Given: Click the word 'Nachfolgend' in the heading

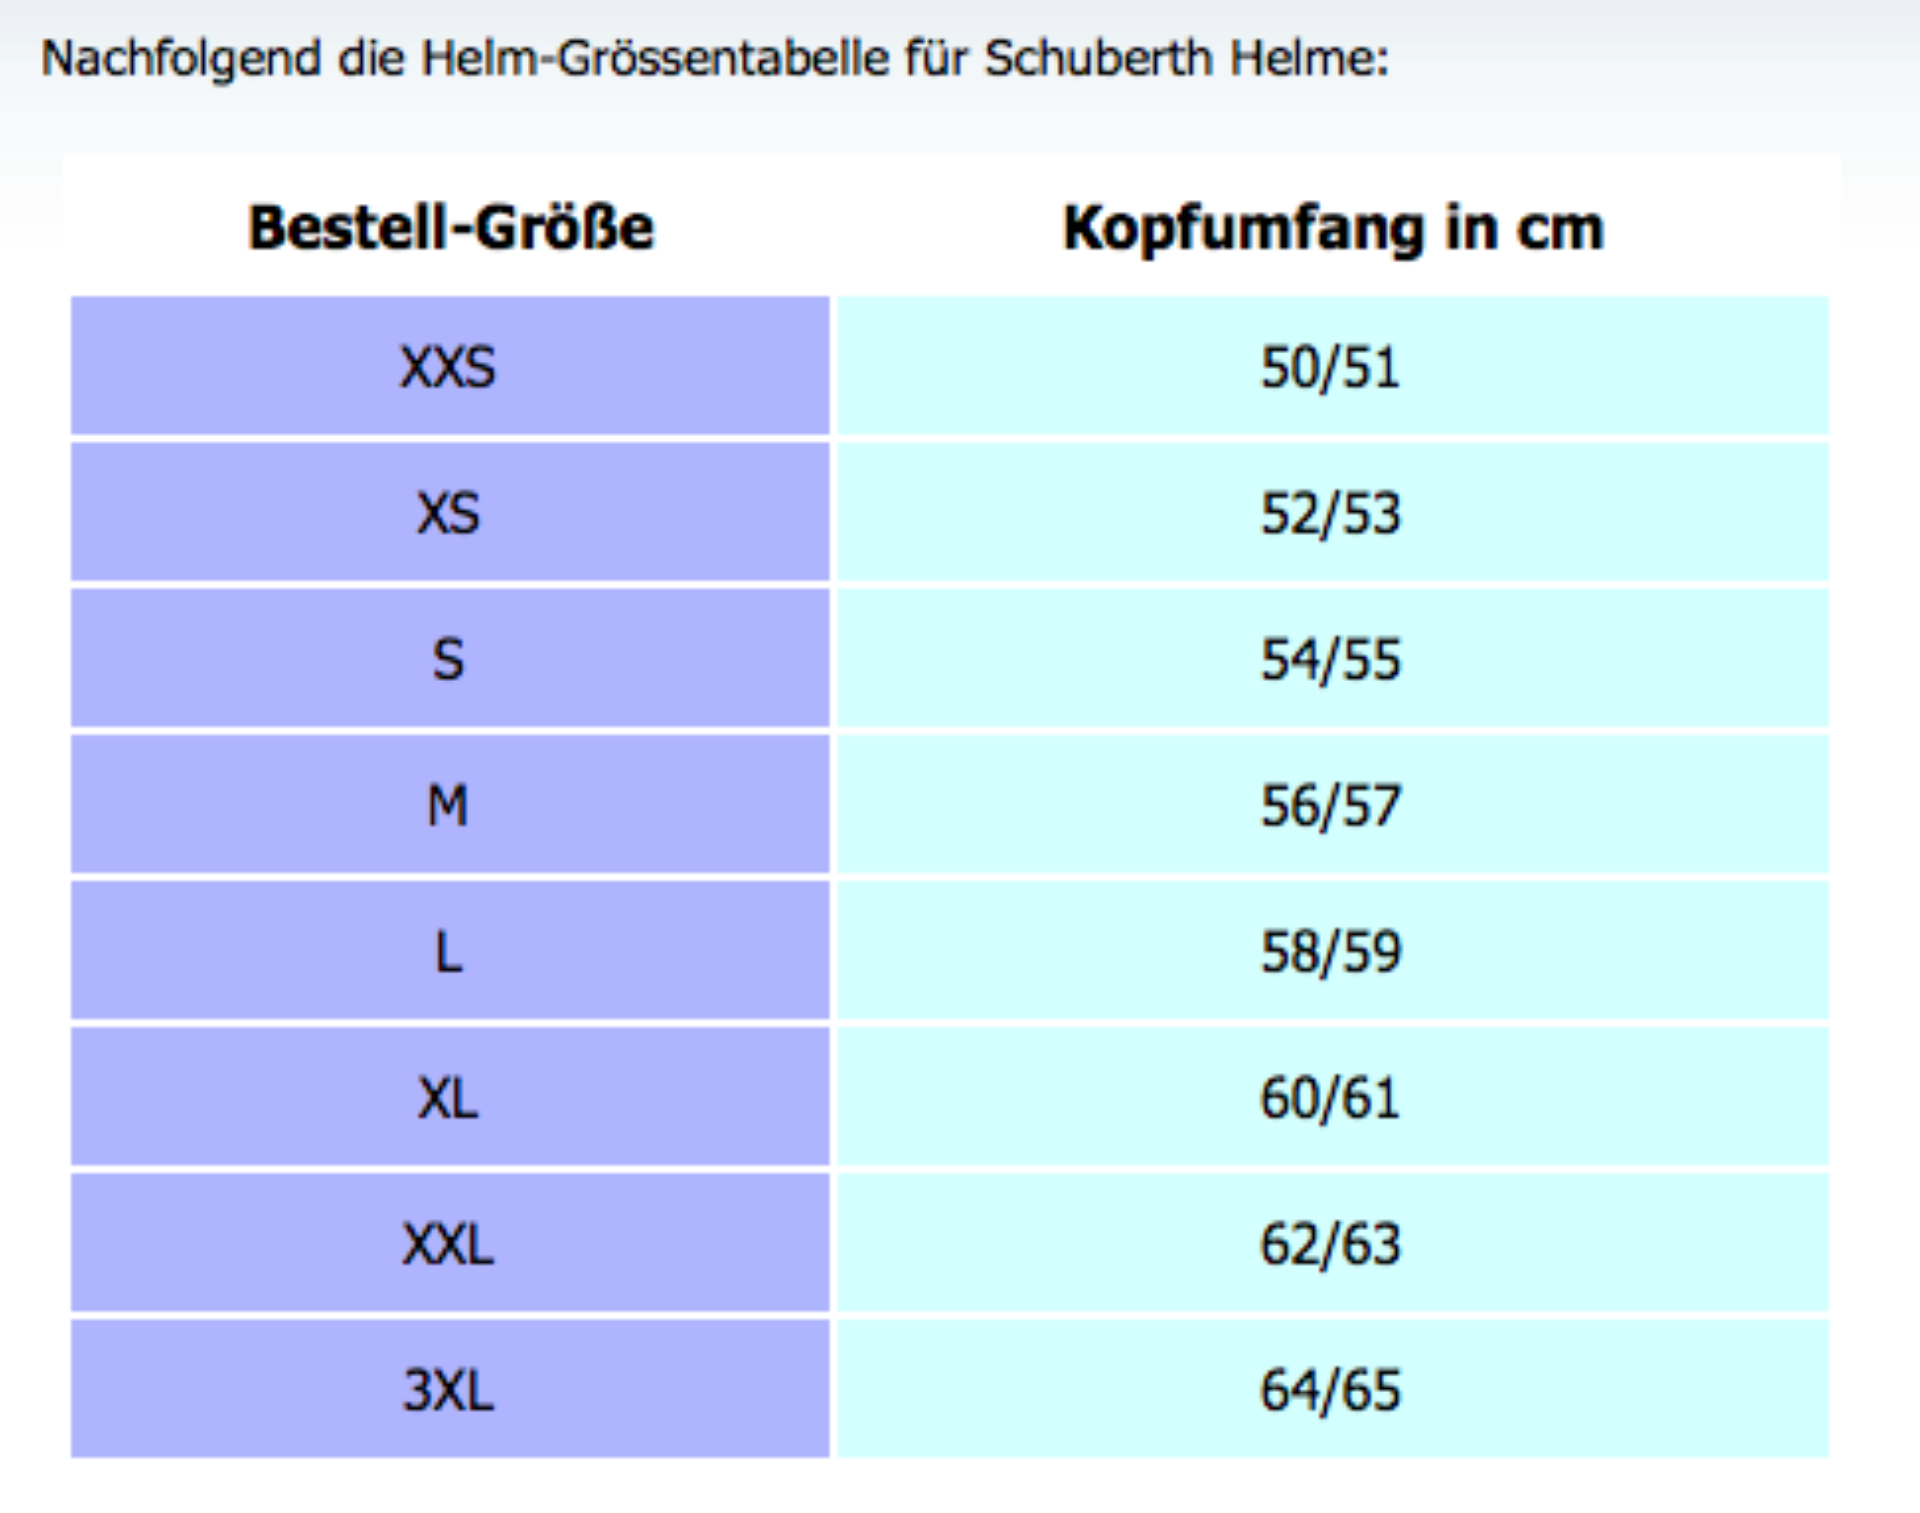Looking at the screenshot, I should point(180,58).
